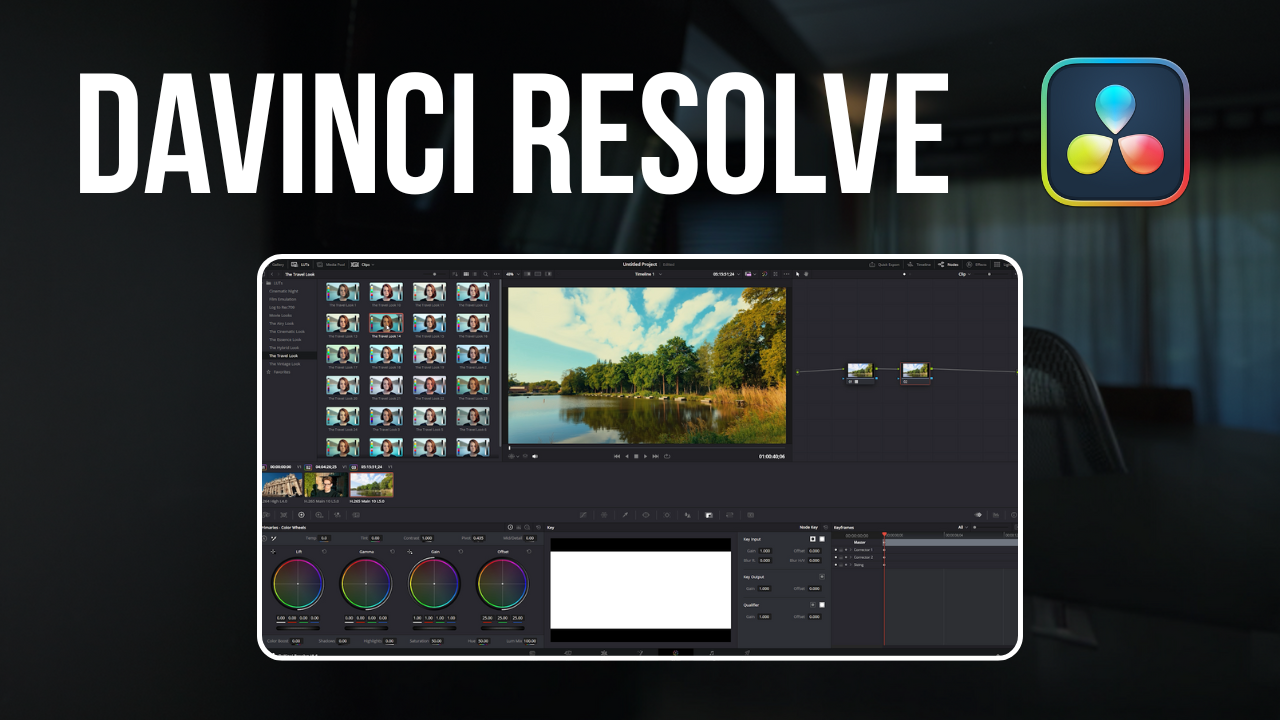
Task: Open the Power Window palette
Action: pyautogui.click(x=646, y=515)
